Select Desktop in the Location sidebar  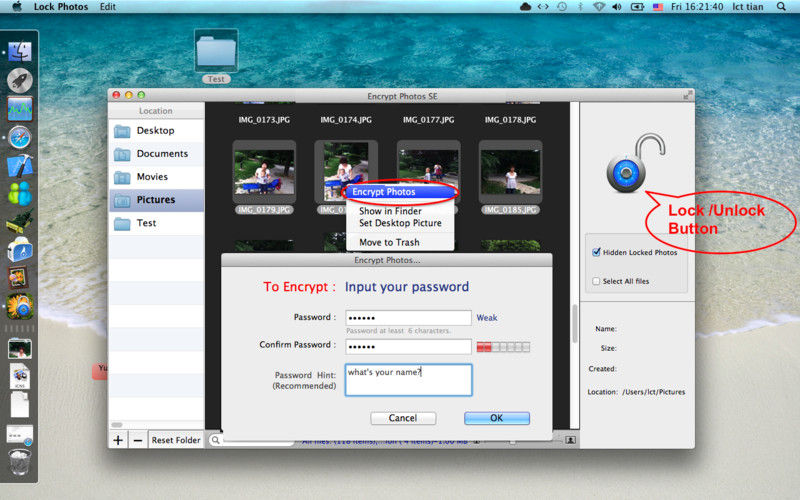pyautogui.click(x=156, y=131)
